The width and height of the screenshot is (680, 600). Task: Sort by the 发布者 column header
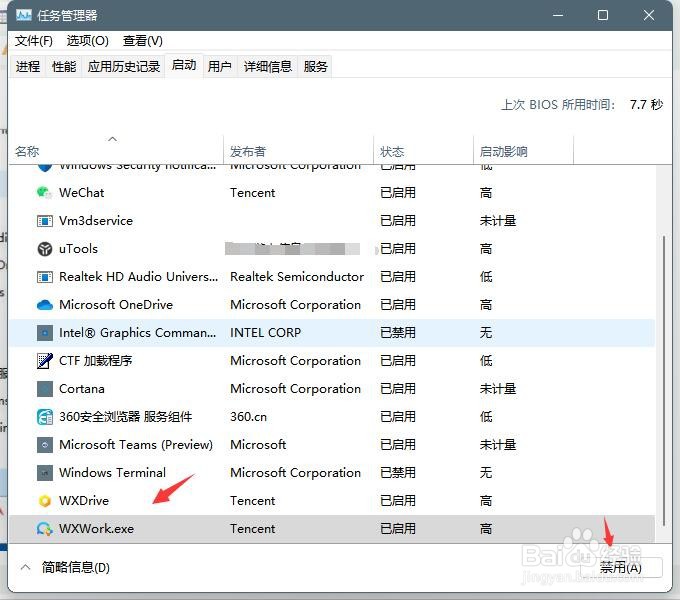click(x=298, y=150)
